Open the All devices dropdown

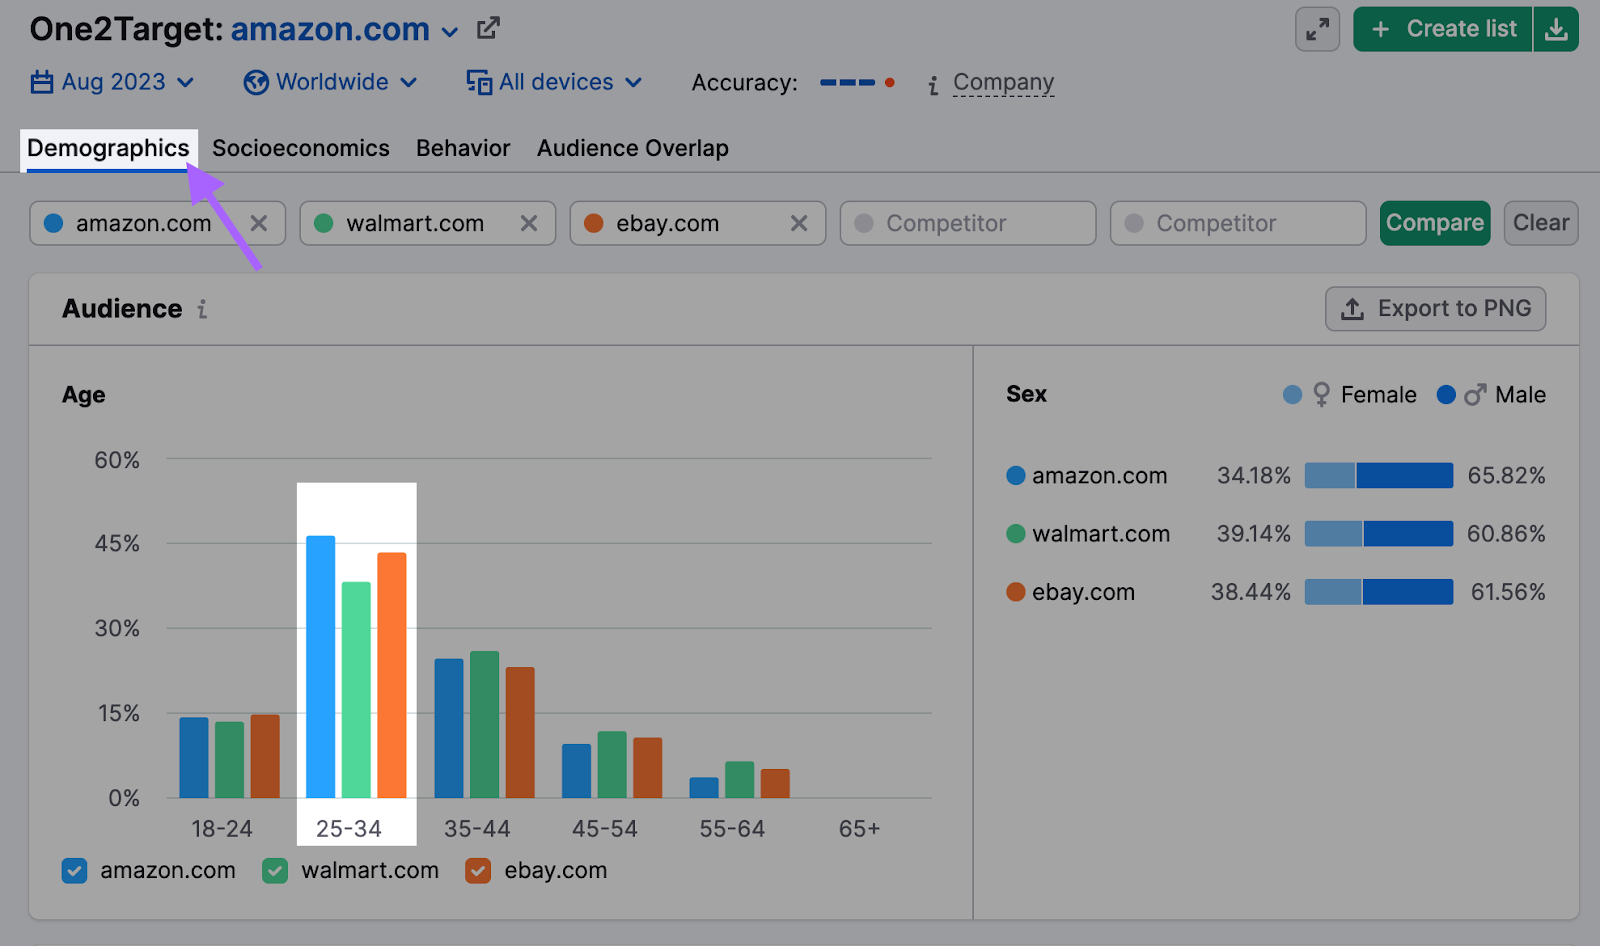pyautogui.click(x=555, y=82)
